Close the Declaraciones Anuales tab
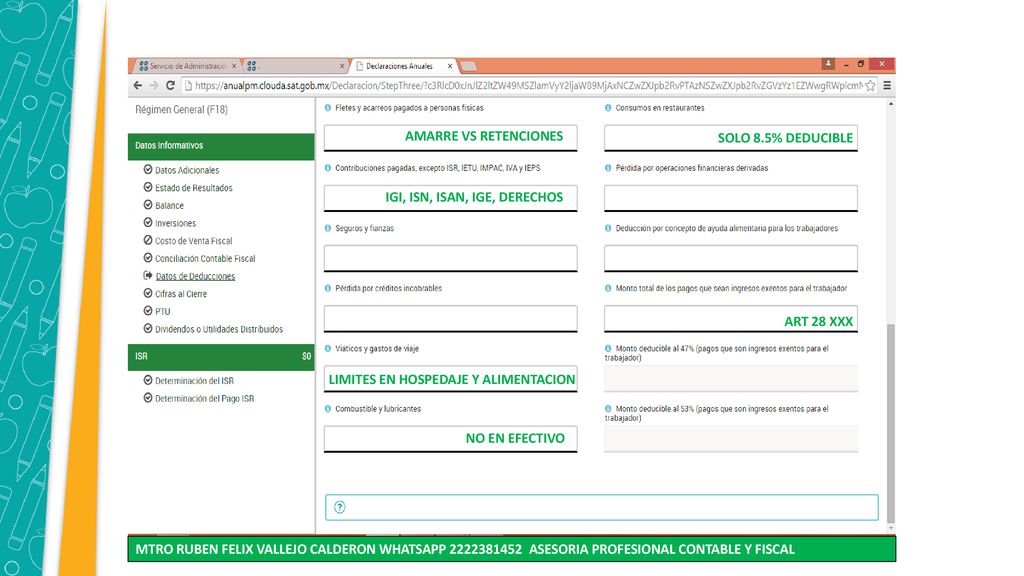 pos(450,66)
